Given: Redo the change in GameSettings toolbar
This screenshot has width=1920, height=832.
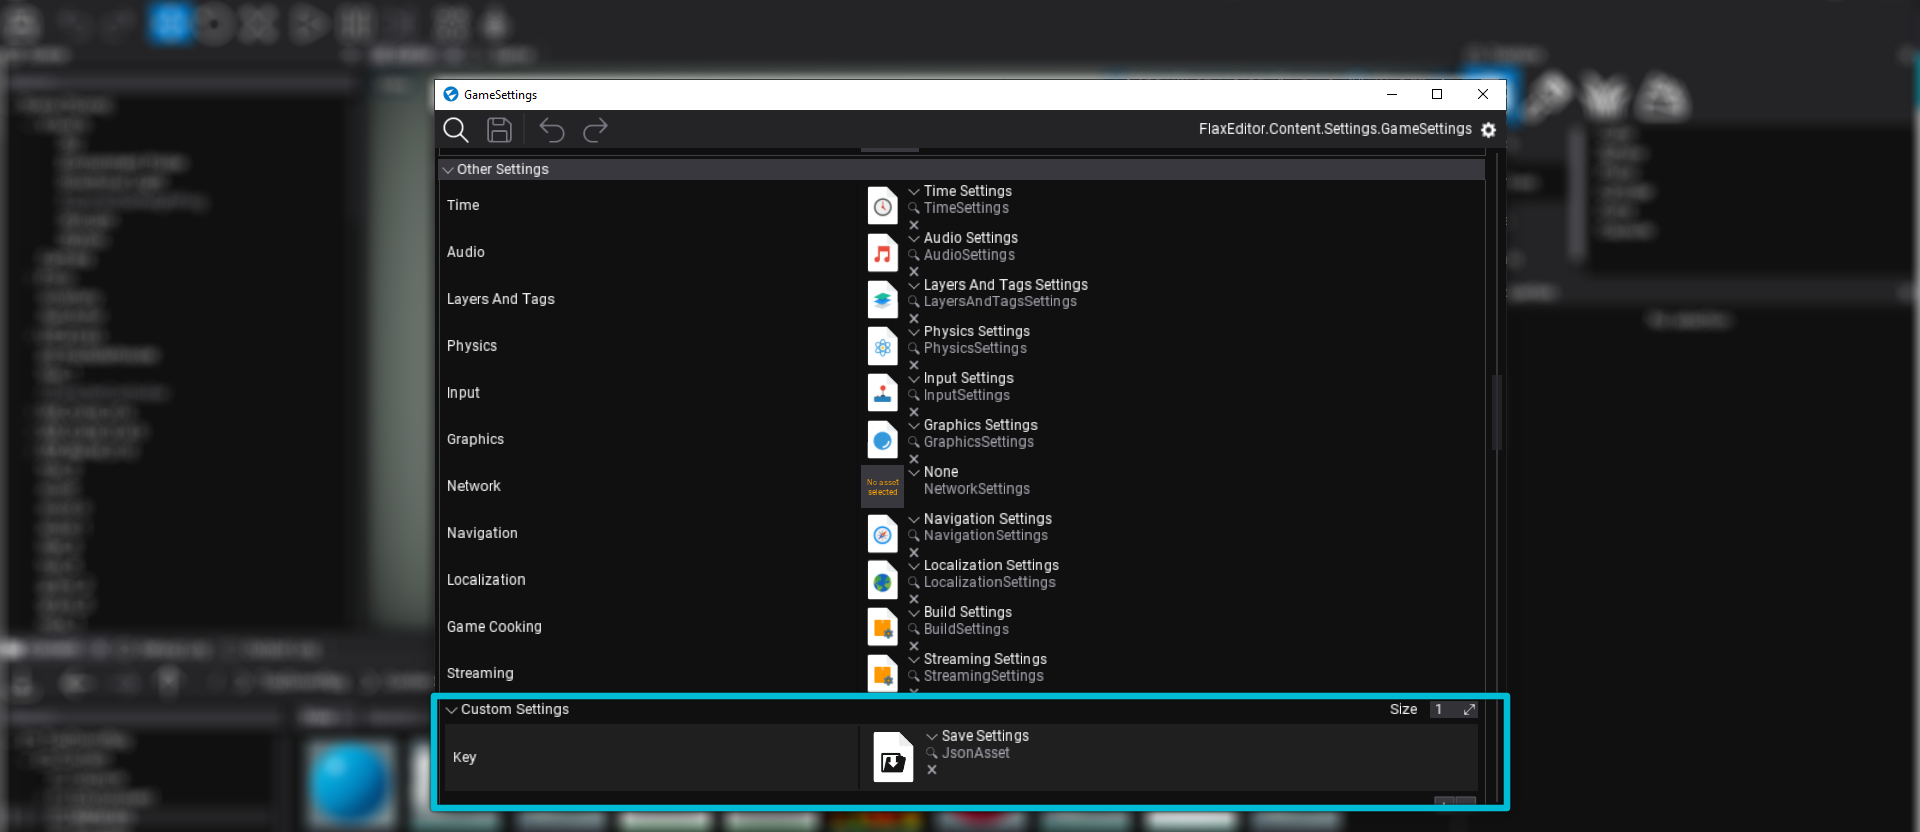Looking at the screenshot, I should click(x=596, y=130).
